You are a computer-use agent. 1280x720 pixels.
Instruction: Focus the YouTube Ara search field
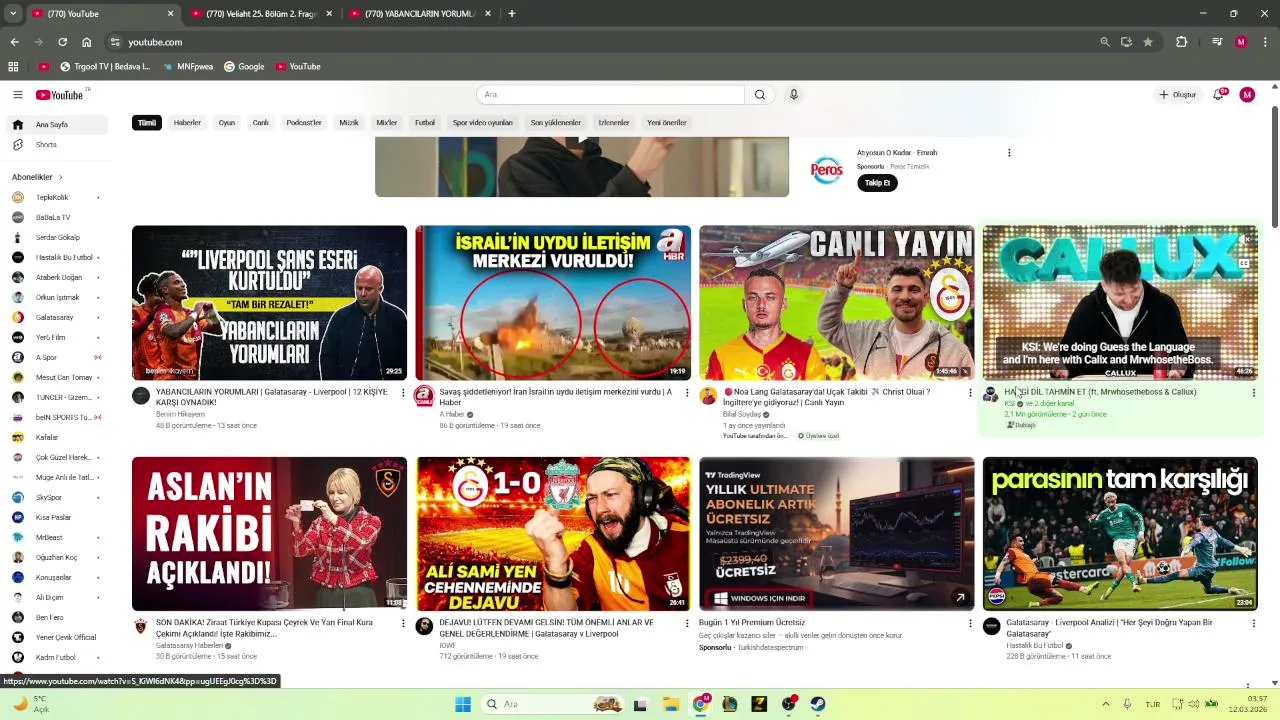611,95
